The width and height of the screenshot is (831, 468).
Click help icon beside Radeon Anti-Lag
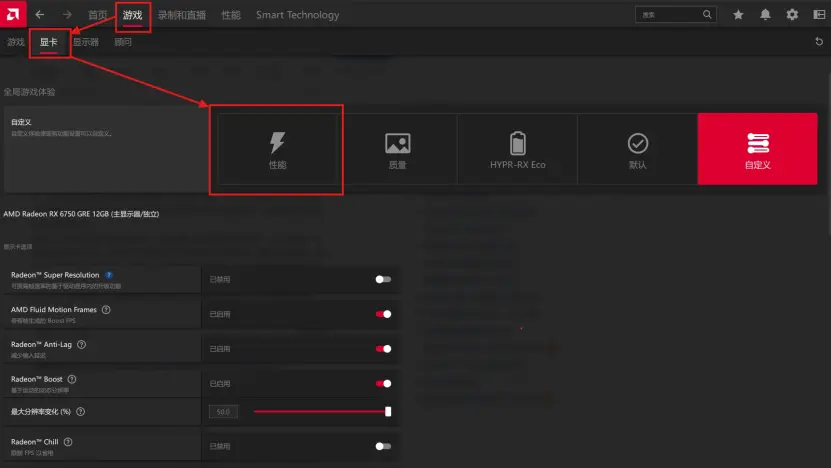click(82, 345)
